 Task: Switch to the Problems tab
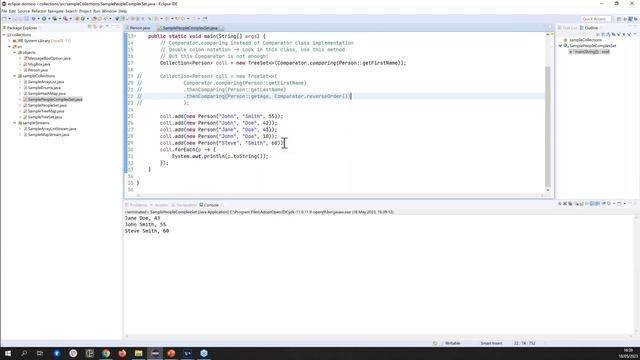click(x=136, y=205)
